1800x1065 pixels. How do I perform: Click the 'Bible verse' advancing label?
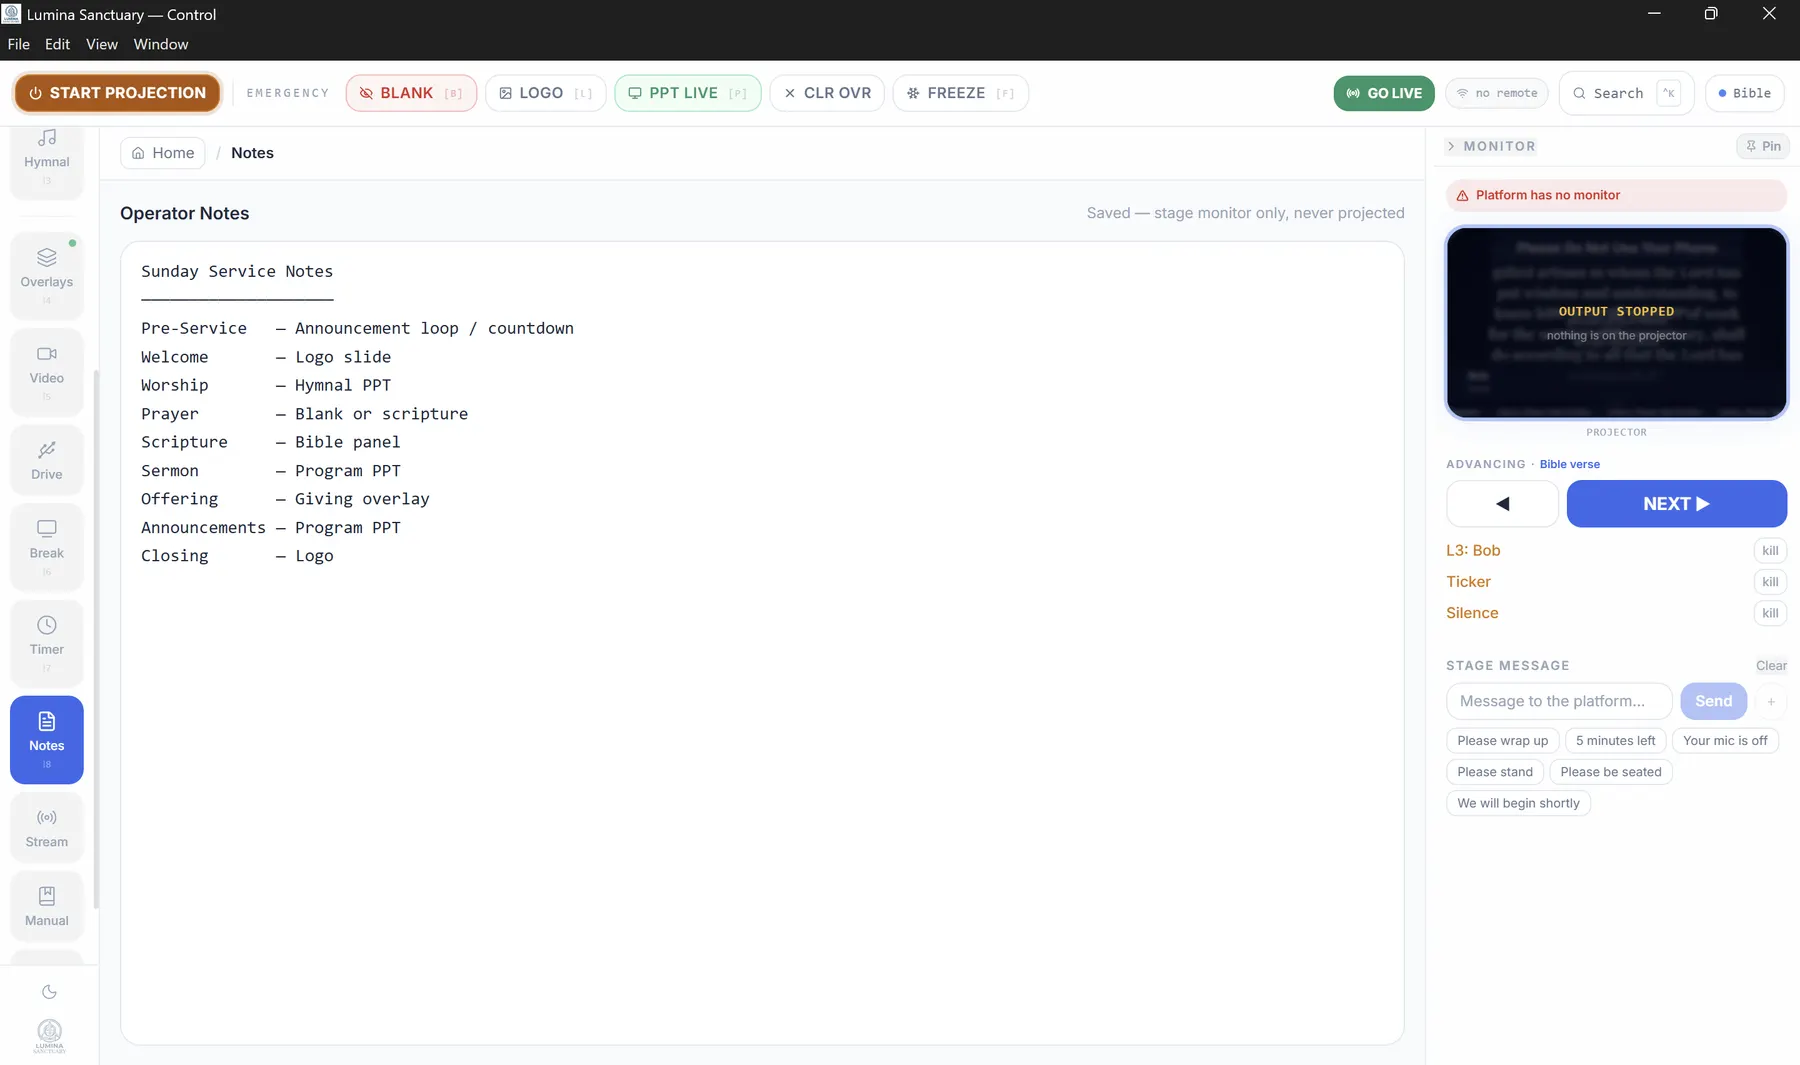coord(1569,464)
